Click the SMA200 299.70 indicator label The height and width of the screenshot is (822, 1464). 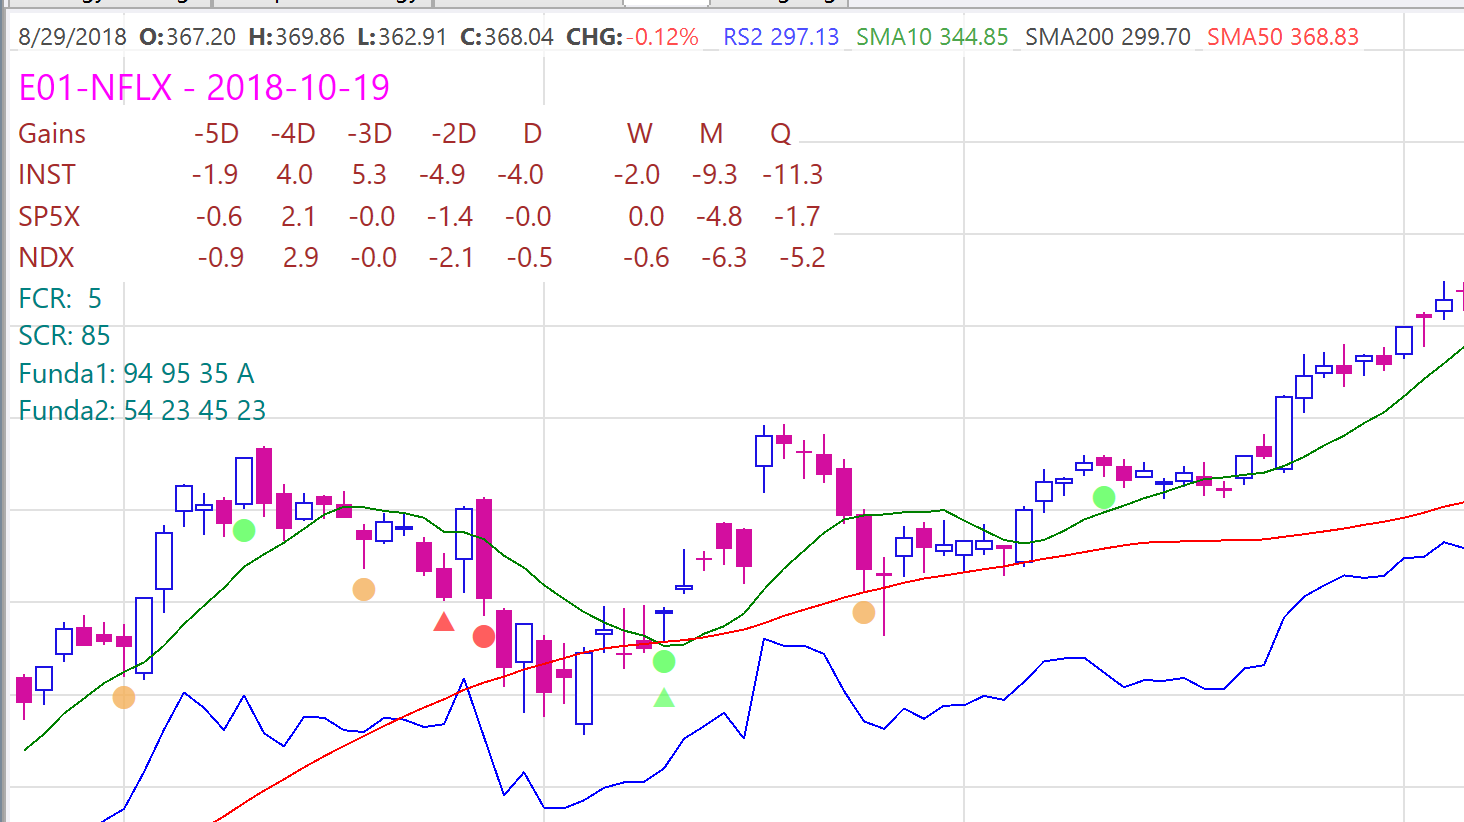point(1108,37)
